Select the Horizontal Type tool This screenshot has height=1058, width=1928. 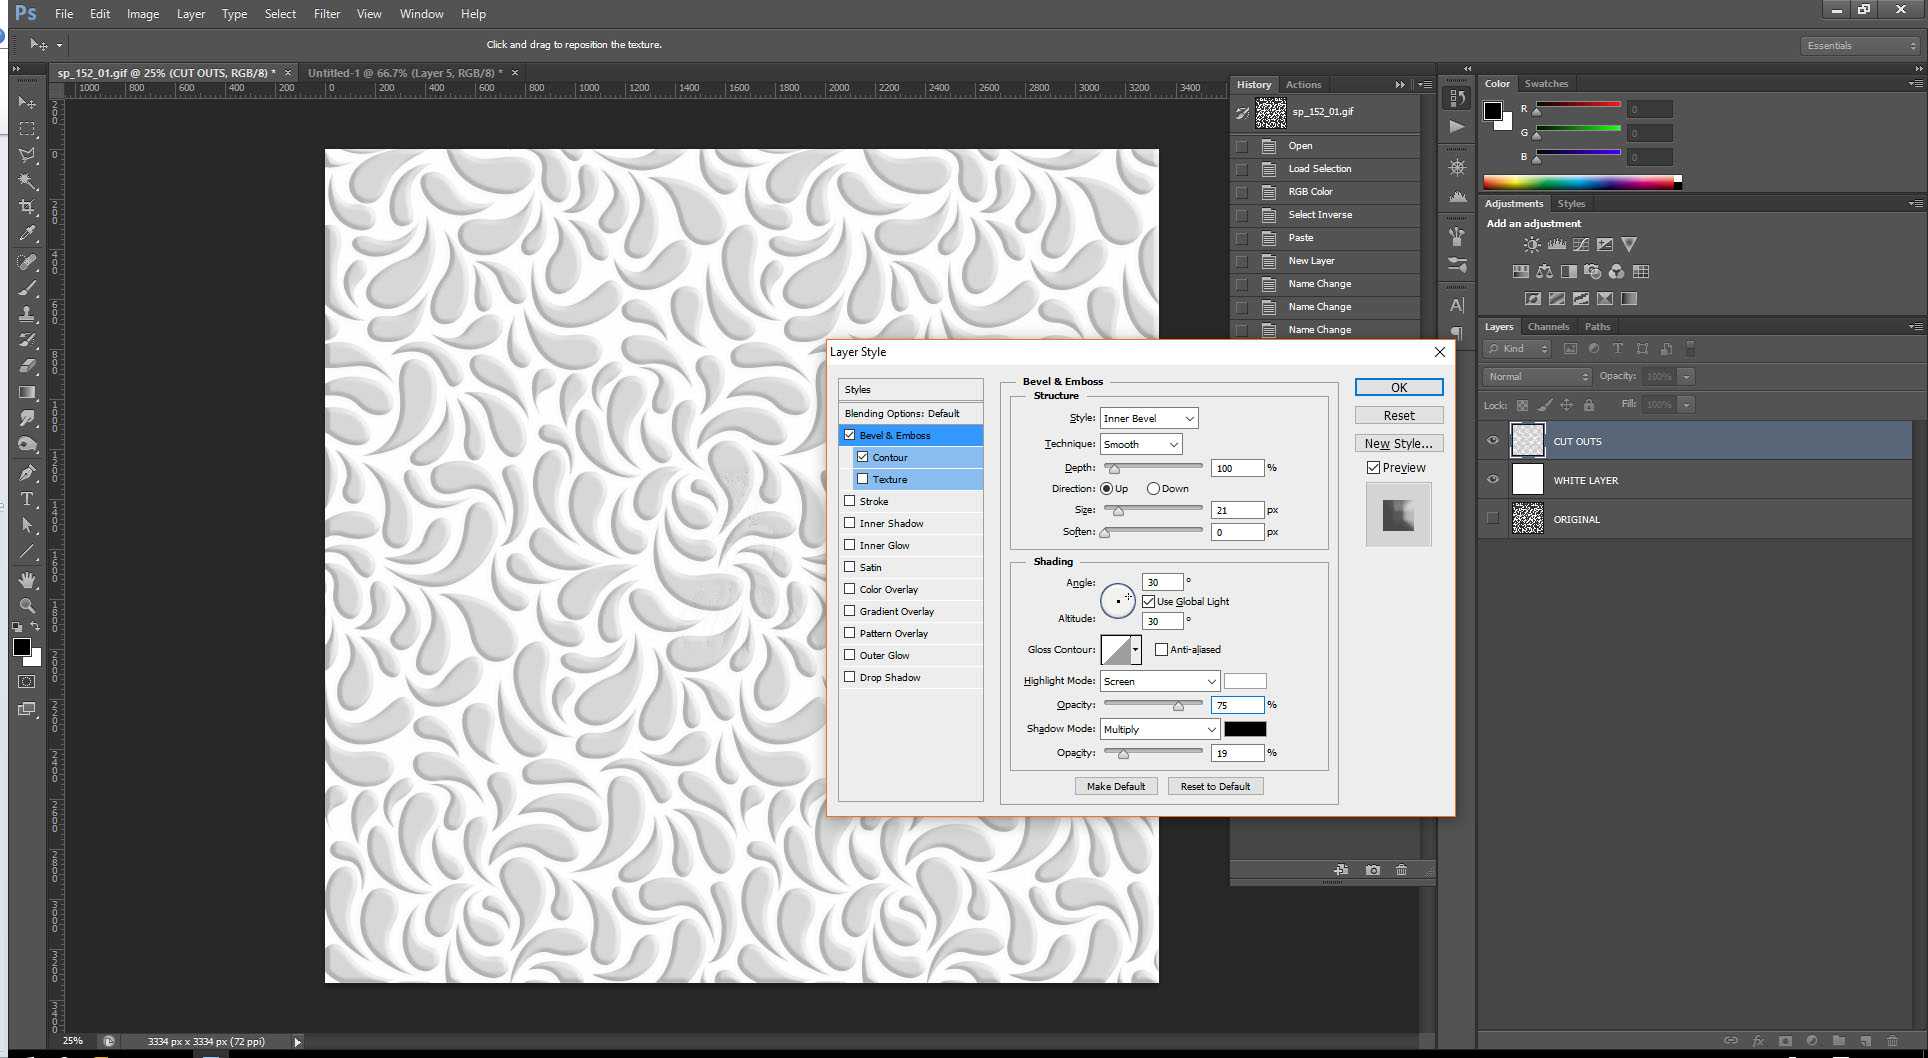(x=27, y=499)
